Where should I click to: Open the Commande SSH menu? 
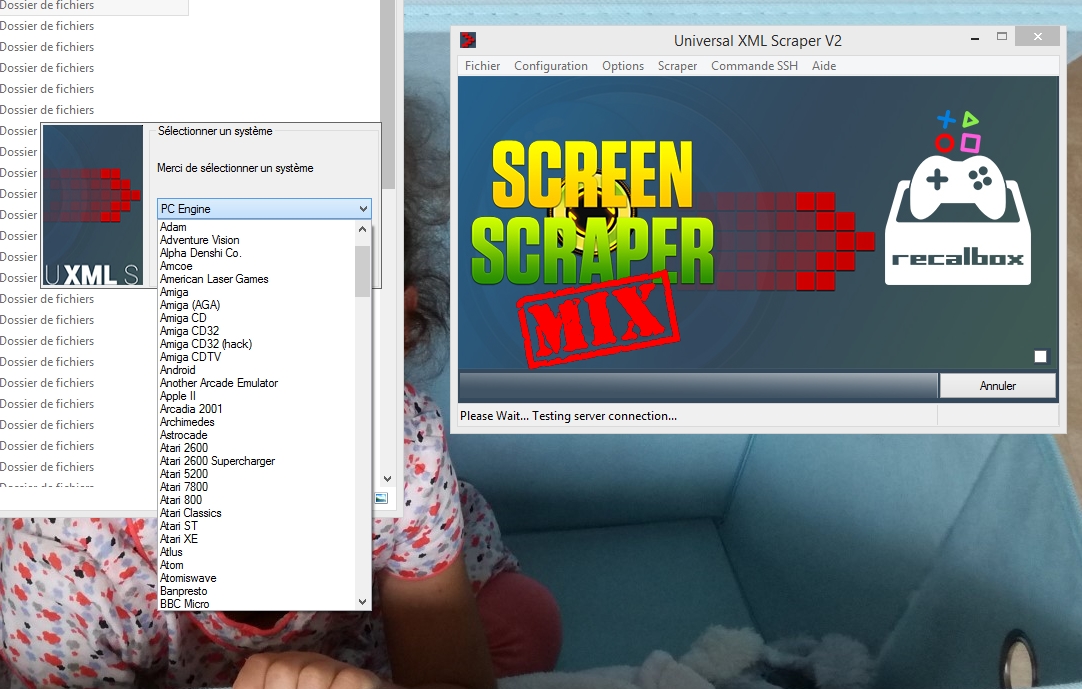coord(754,66)
